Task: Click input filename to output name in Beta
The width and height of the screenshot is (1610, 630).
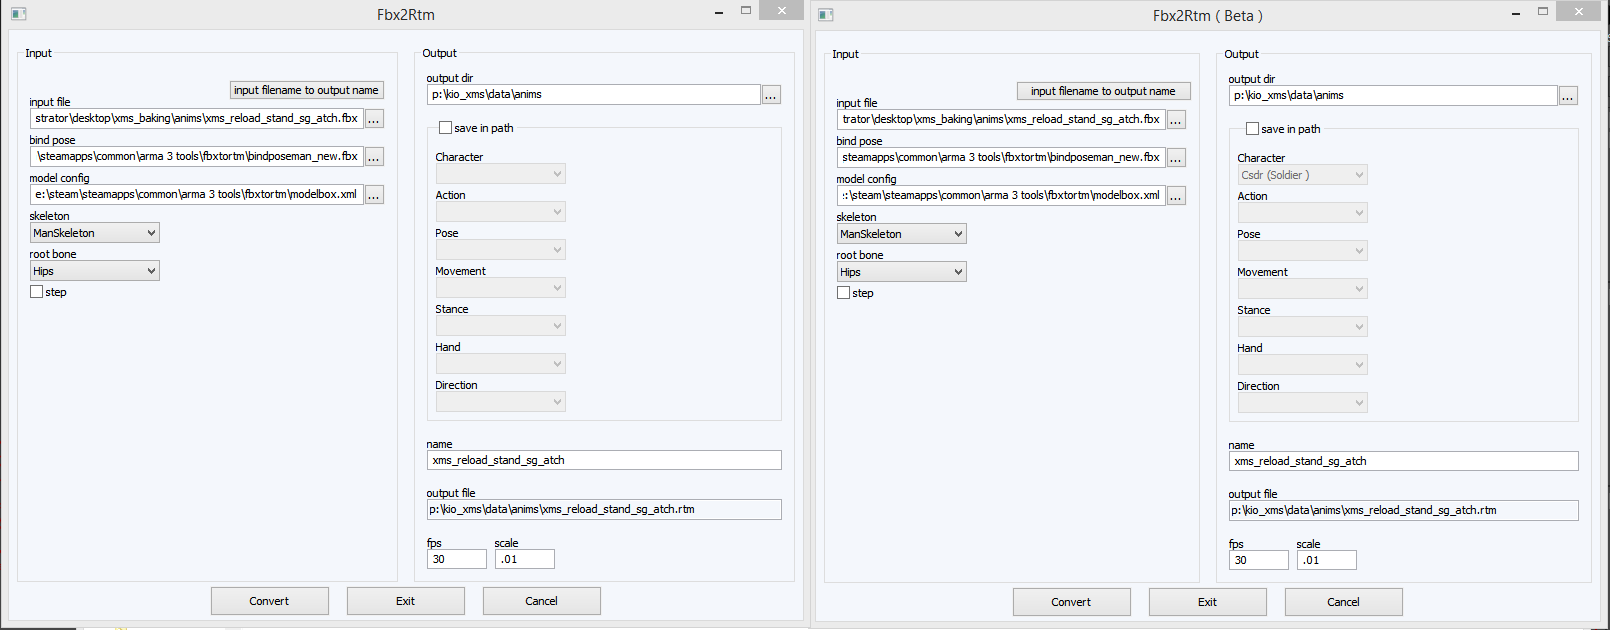Action: pos(1104,91)
